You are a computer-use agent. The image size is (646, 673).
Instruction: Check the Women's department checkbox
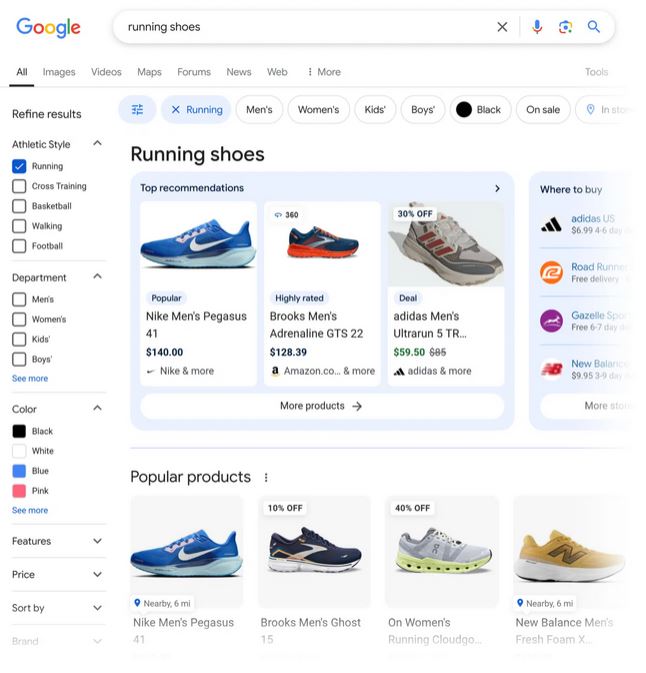point(19,319)
